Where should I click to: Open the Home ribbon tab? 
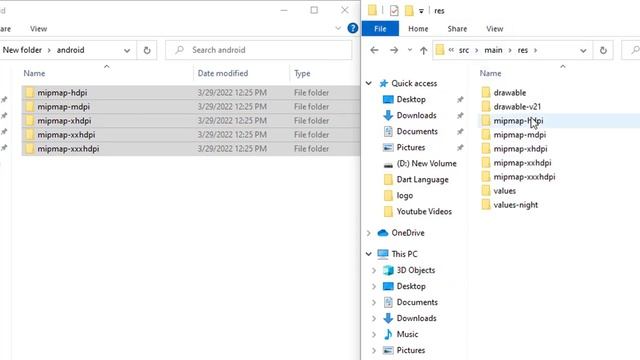coord(418,29)
